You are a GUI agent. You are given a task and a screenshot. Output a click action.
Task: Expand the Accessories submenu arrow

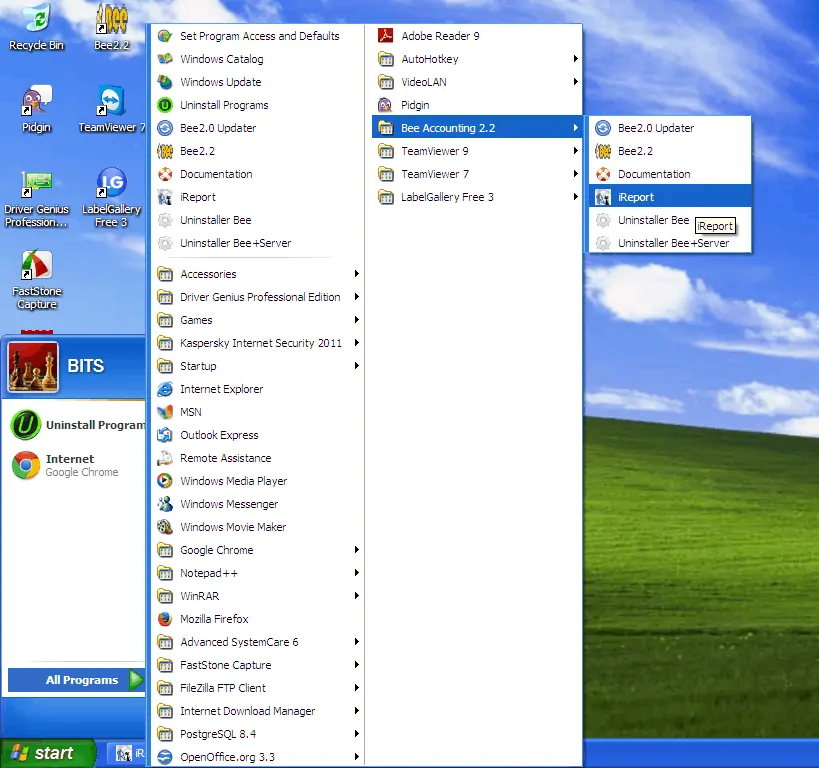click(356, 274)
